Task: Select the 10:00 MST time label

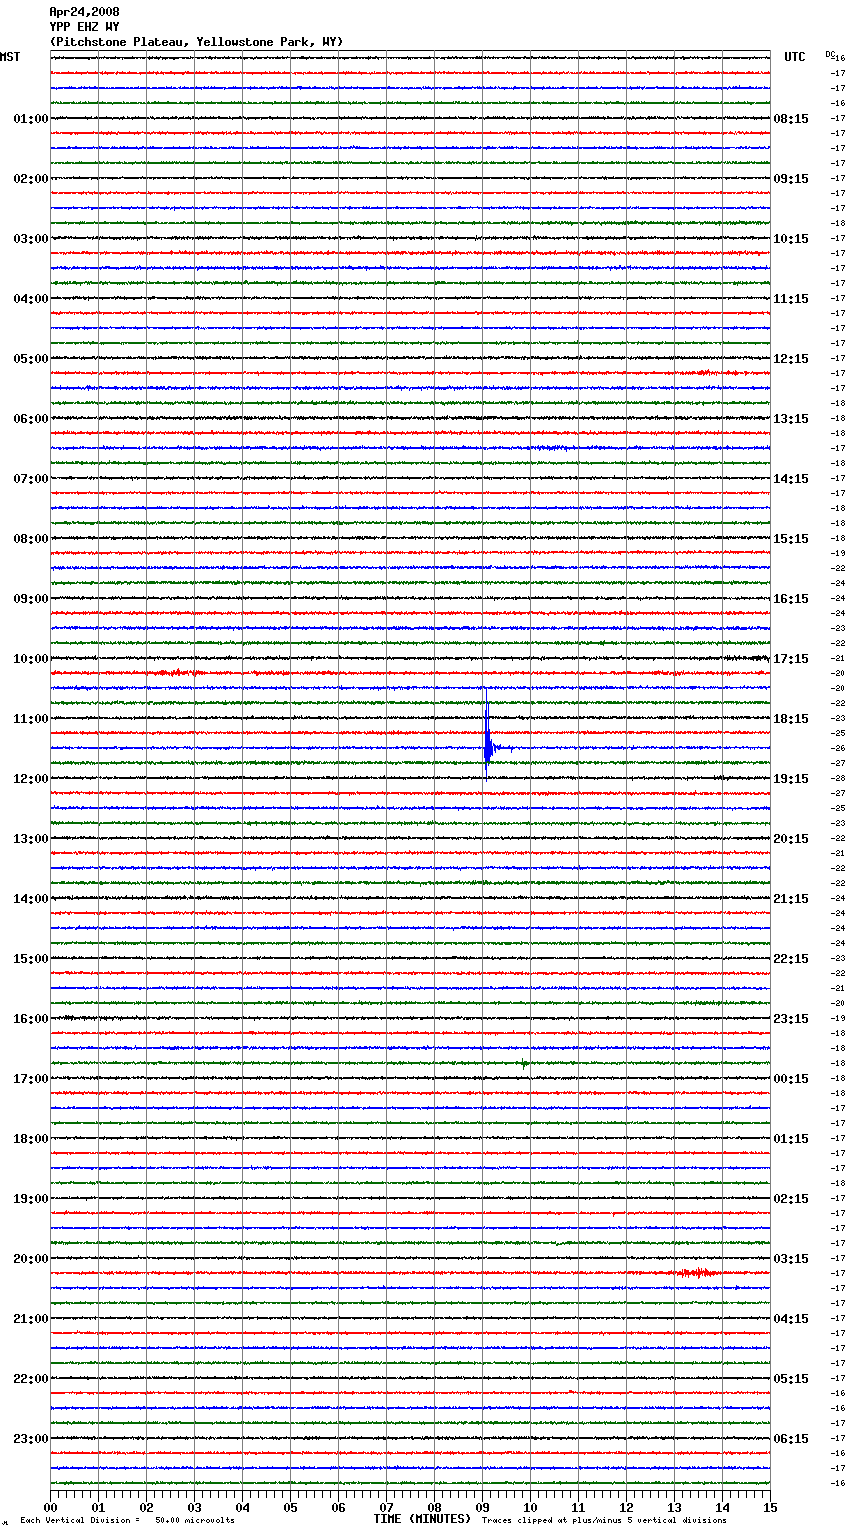Action: point(31,659)
